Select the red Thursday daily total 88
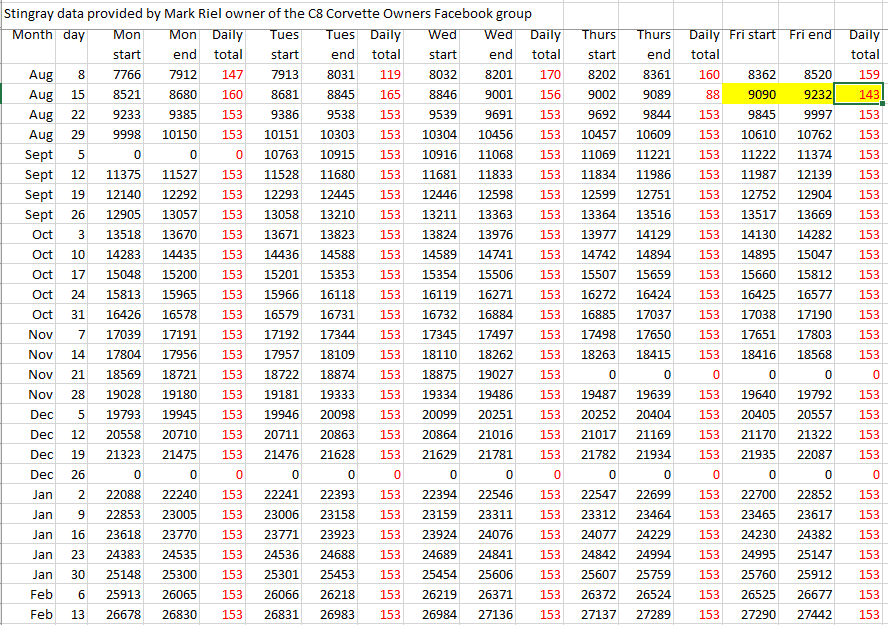The image size is (888, 625). [710, 94]
